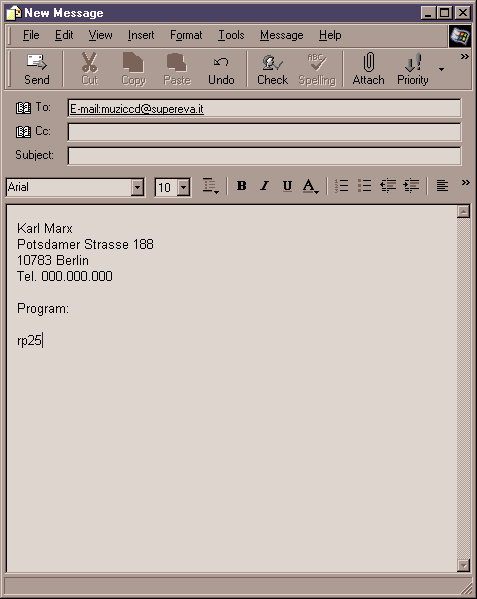Click the numbered list formatting icon
The width and height of the screenshot is (477, 599).
tap(341, 186)
